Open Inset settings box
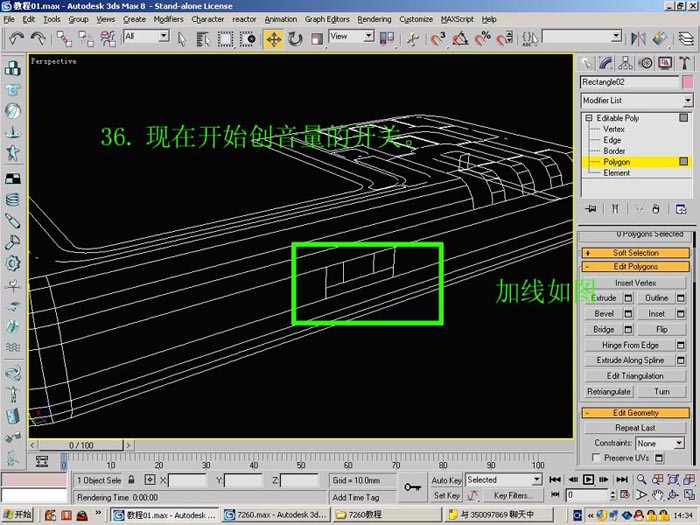 click(x=680, y=314)
